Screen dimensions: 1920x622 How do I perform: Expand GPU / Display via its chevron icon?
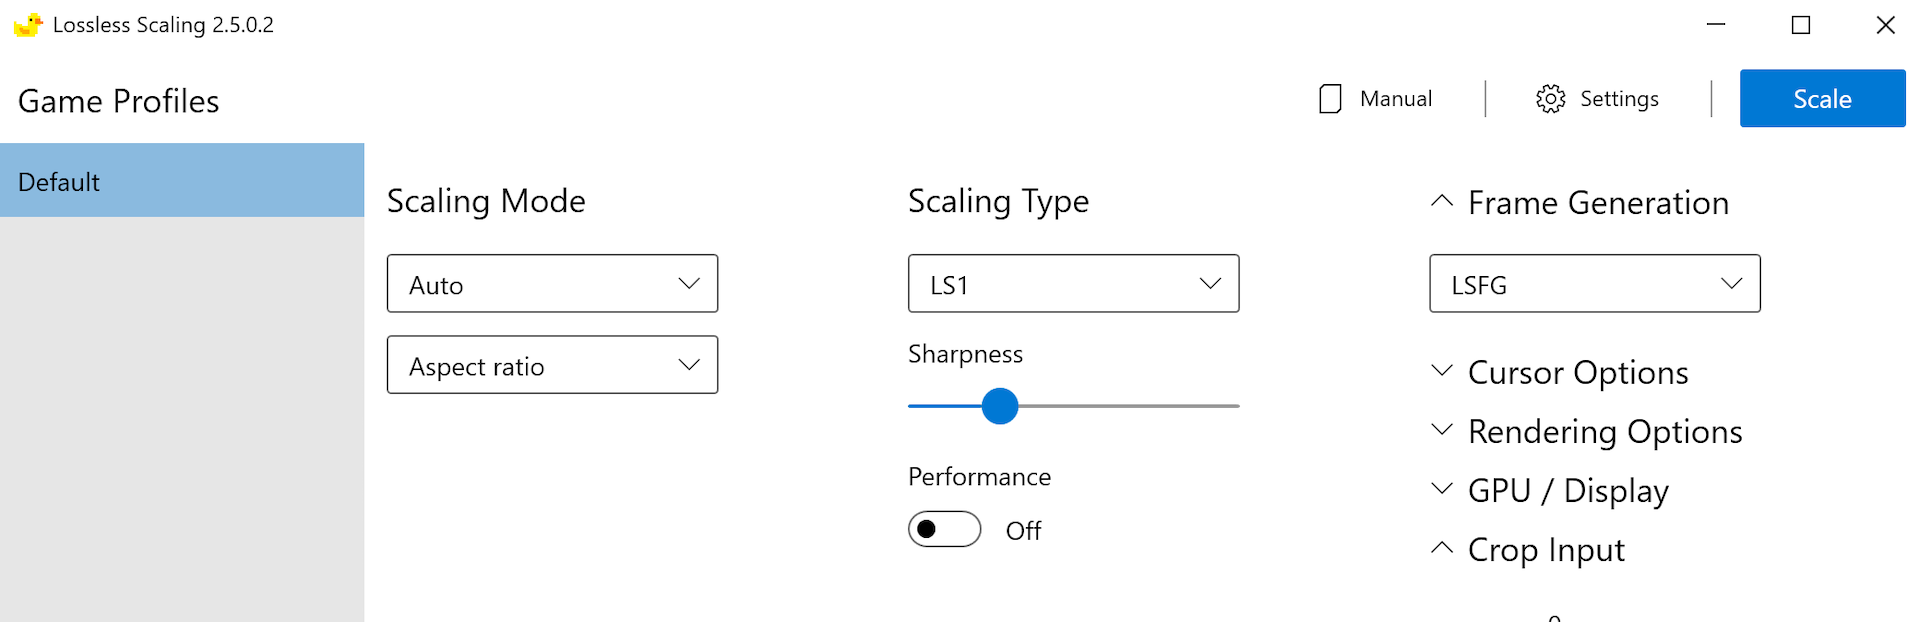pos(1441,489)
